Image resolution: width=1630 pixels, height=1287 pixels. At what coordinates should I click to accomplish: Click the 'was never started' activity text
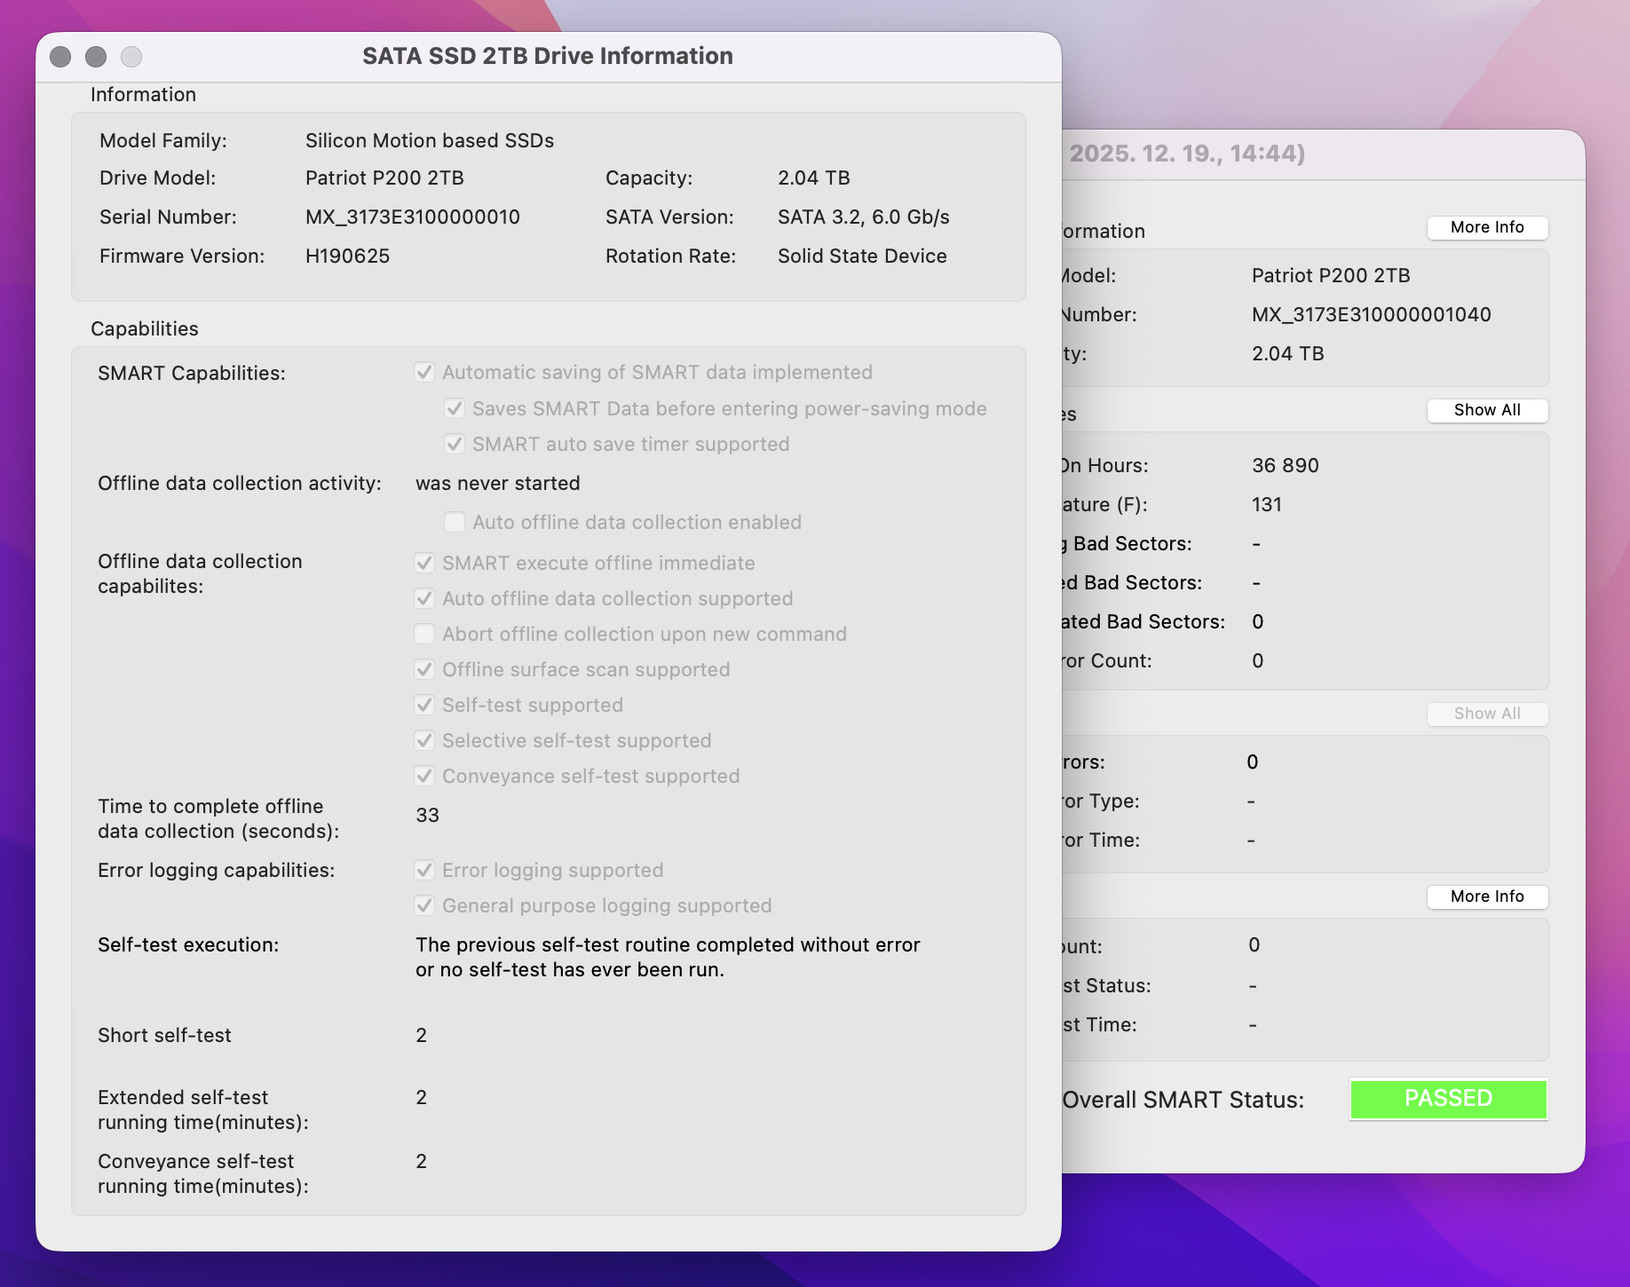coord(498,483)
